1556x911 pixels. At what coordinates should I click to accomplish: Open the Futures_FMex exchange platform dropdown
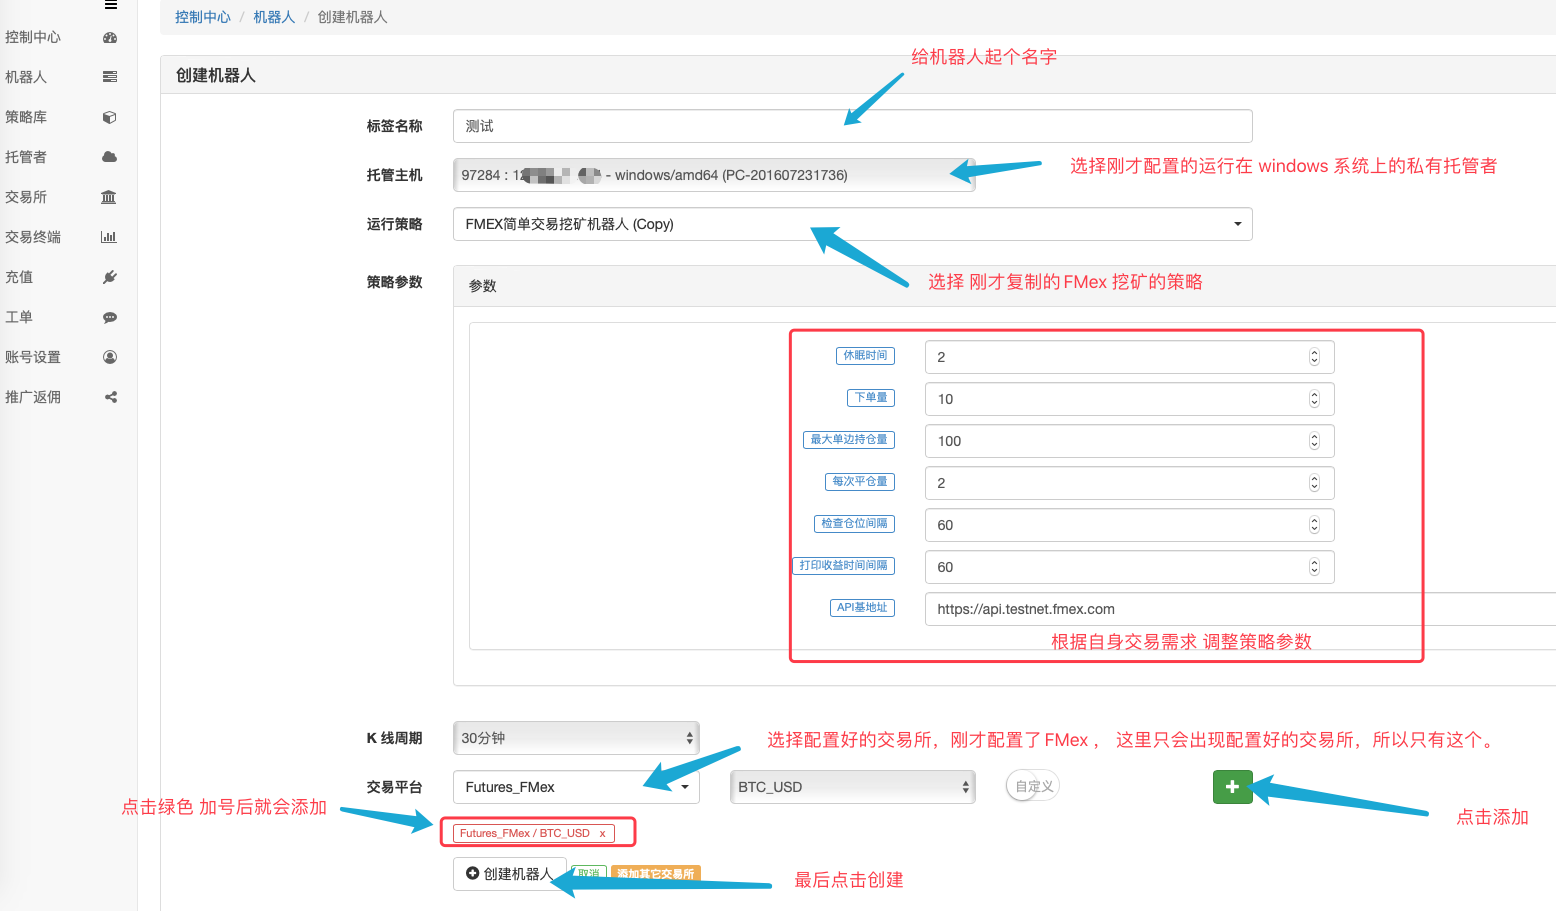(x=576, y=787)
